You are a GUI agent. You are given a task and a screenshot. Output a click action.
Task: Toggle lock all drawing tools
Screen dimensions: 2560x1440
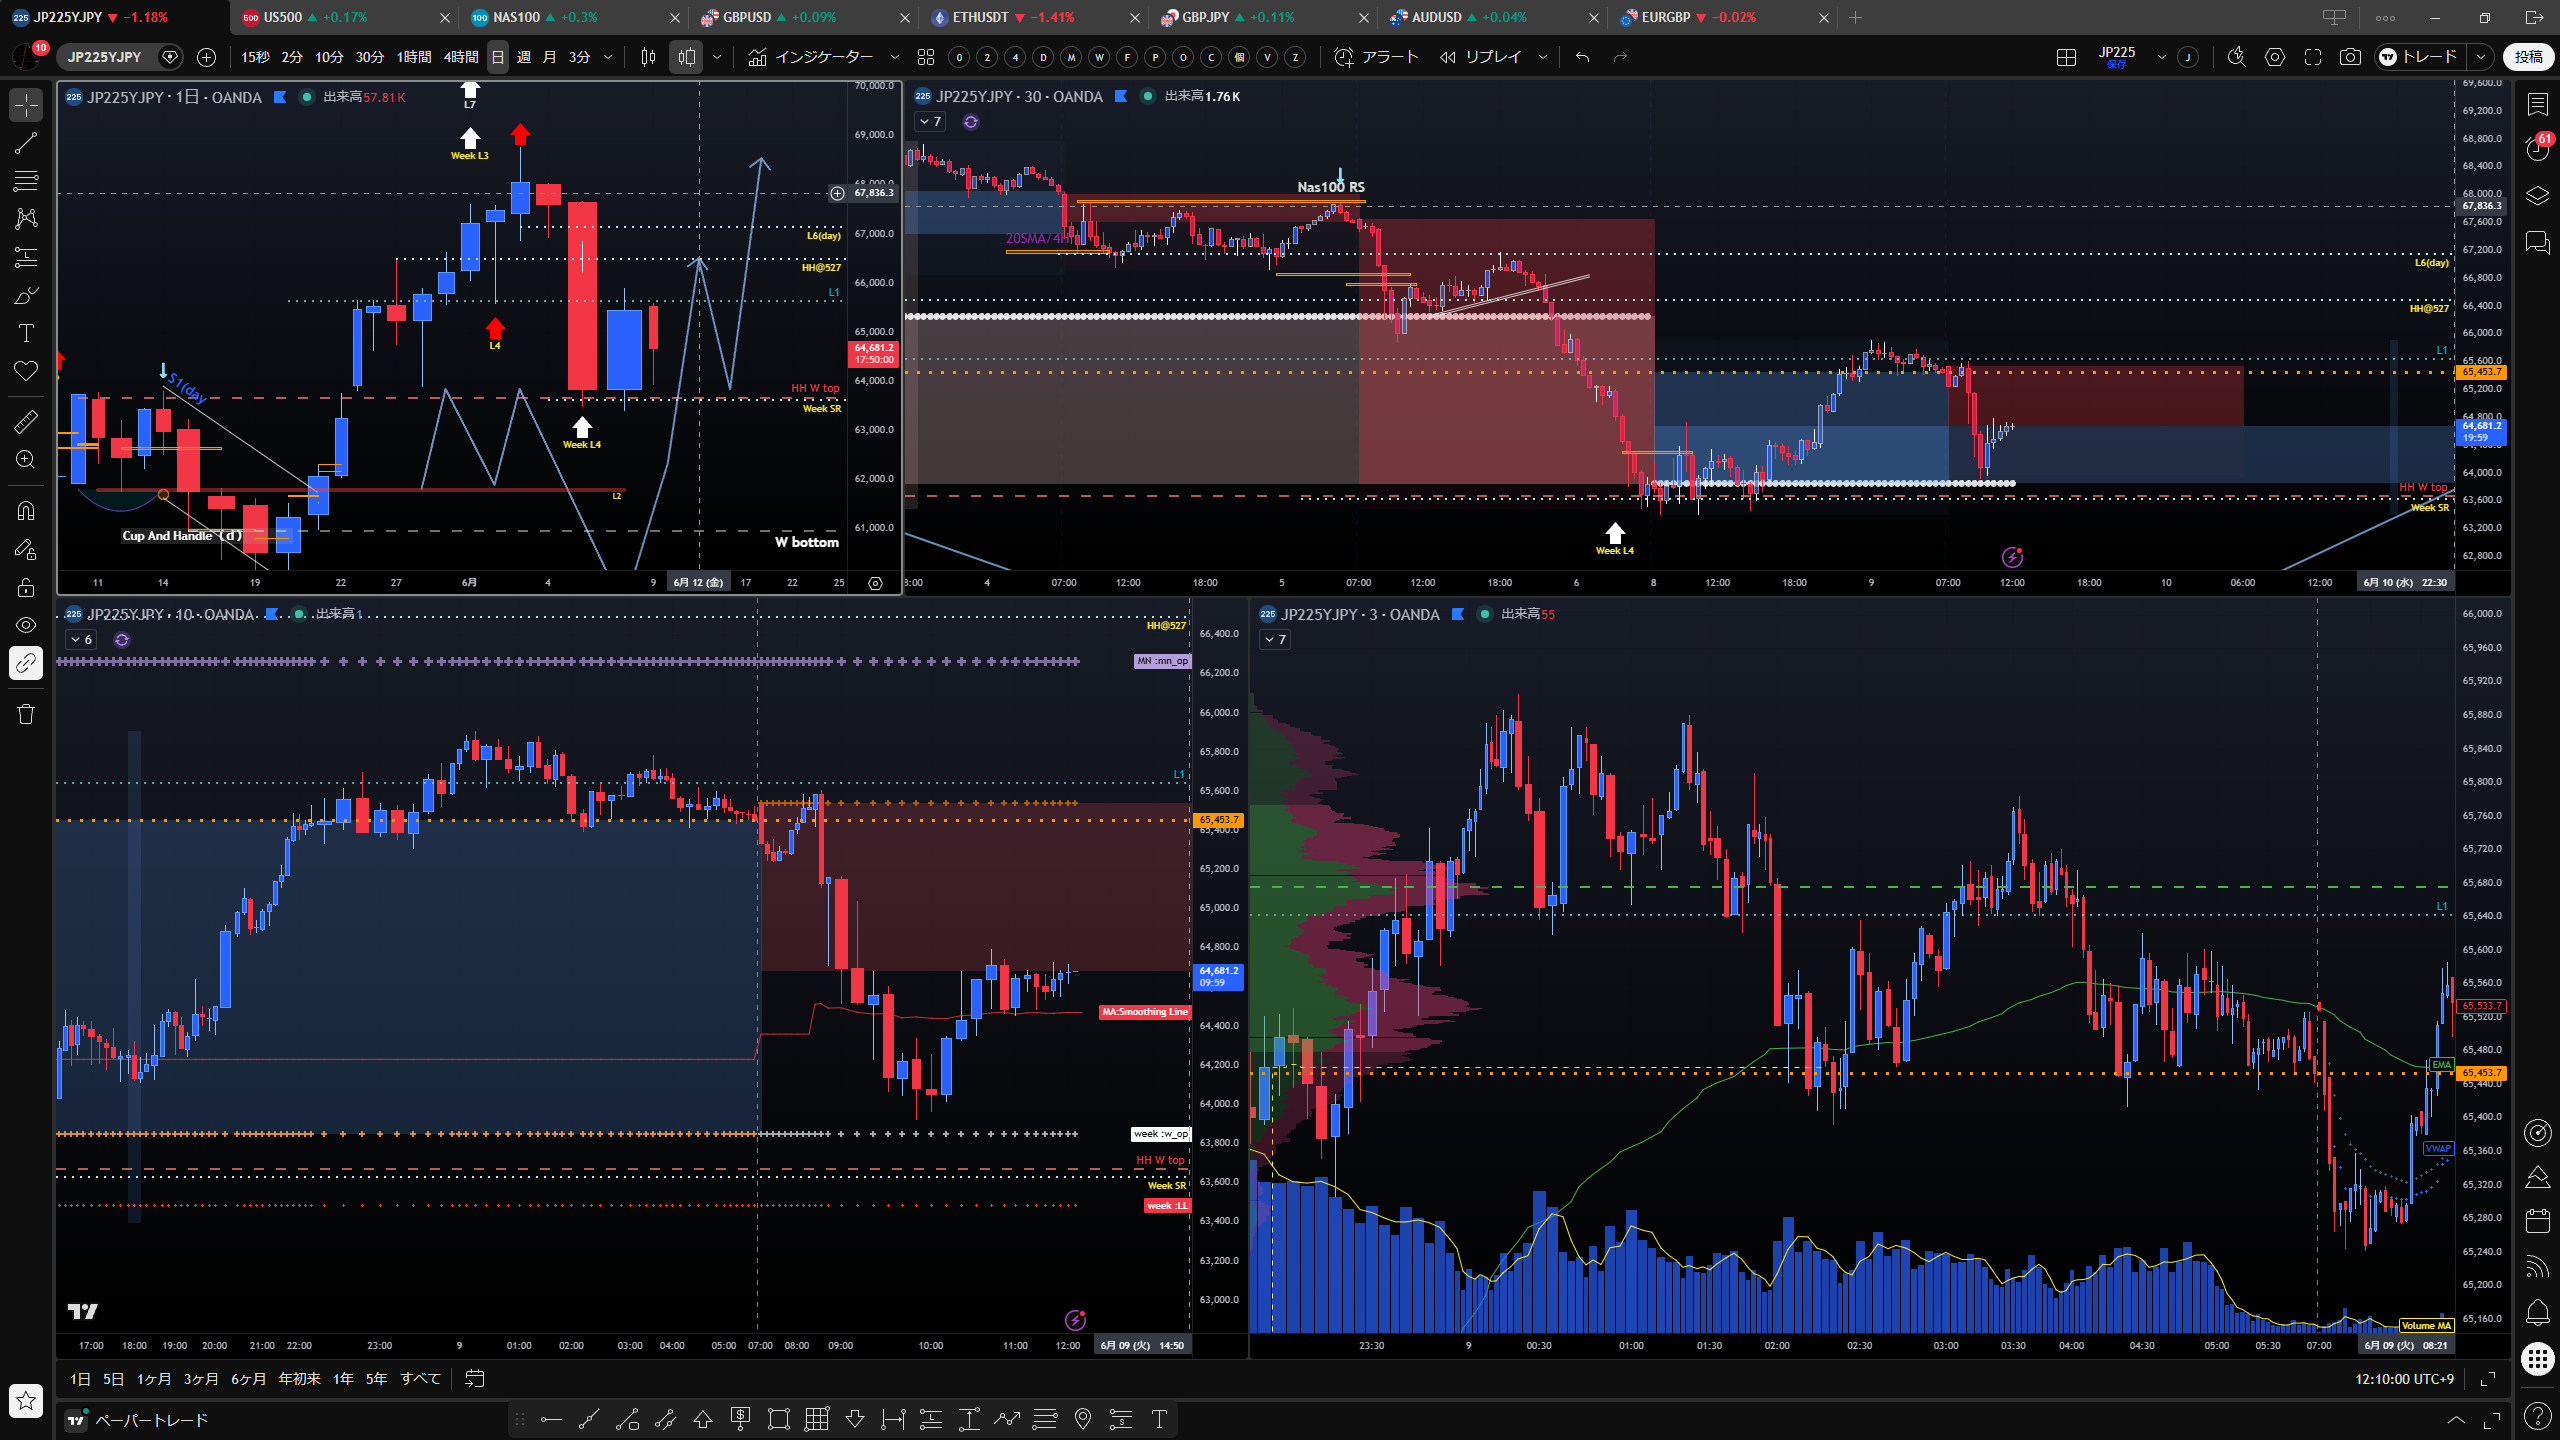pyautogui.click(x=26, y=587)
